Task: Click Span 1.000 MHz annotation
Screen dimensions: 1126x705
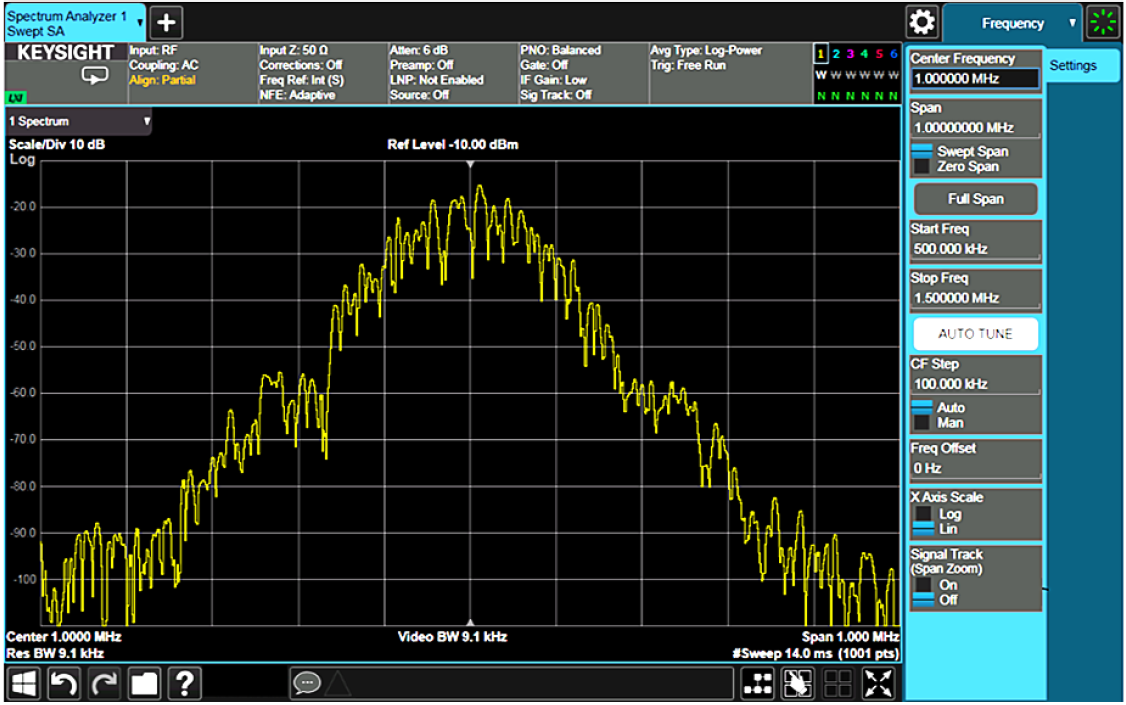Action: (x=850, y=637)
